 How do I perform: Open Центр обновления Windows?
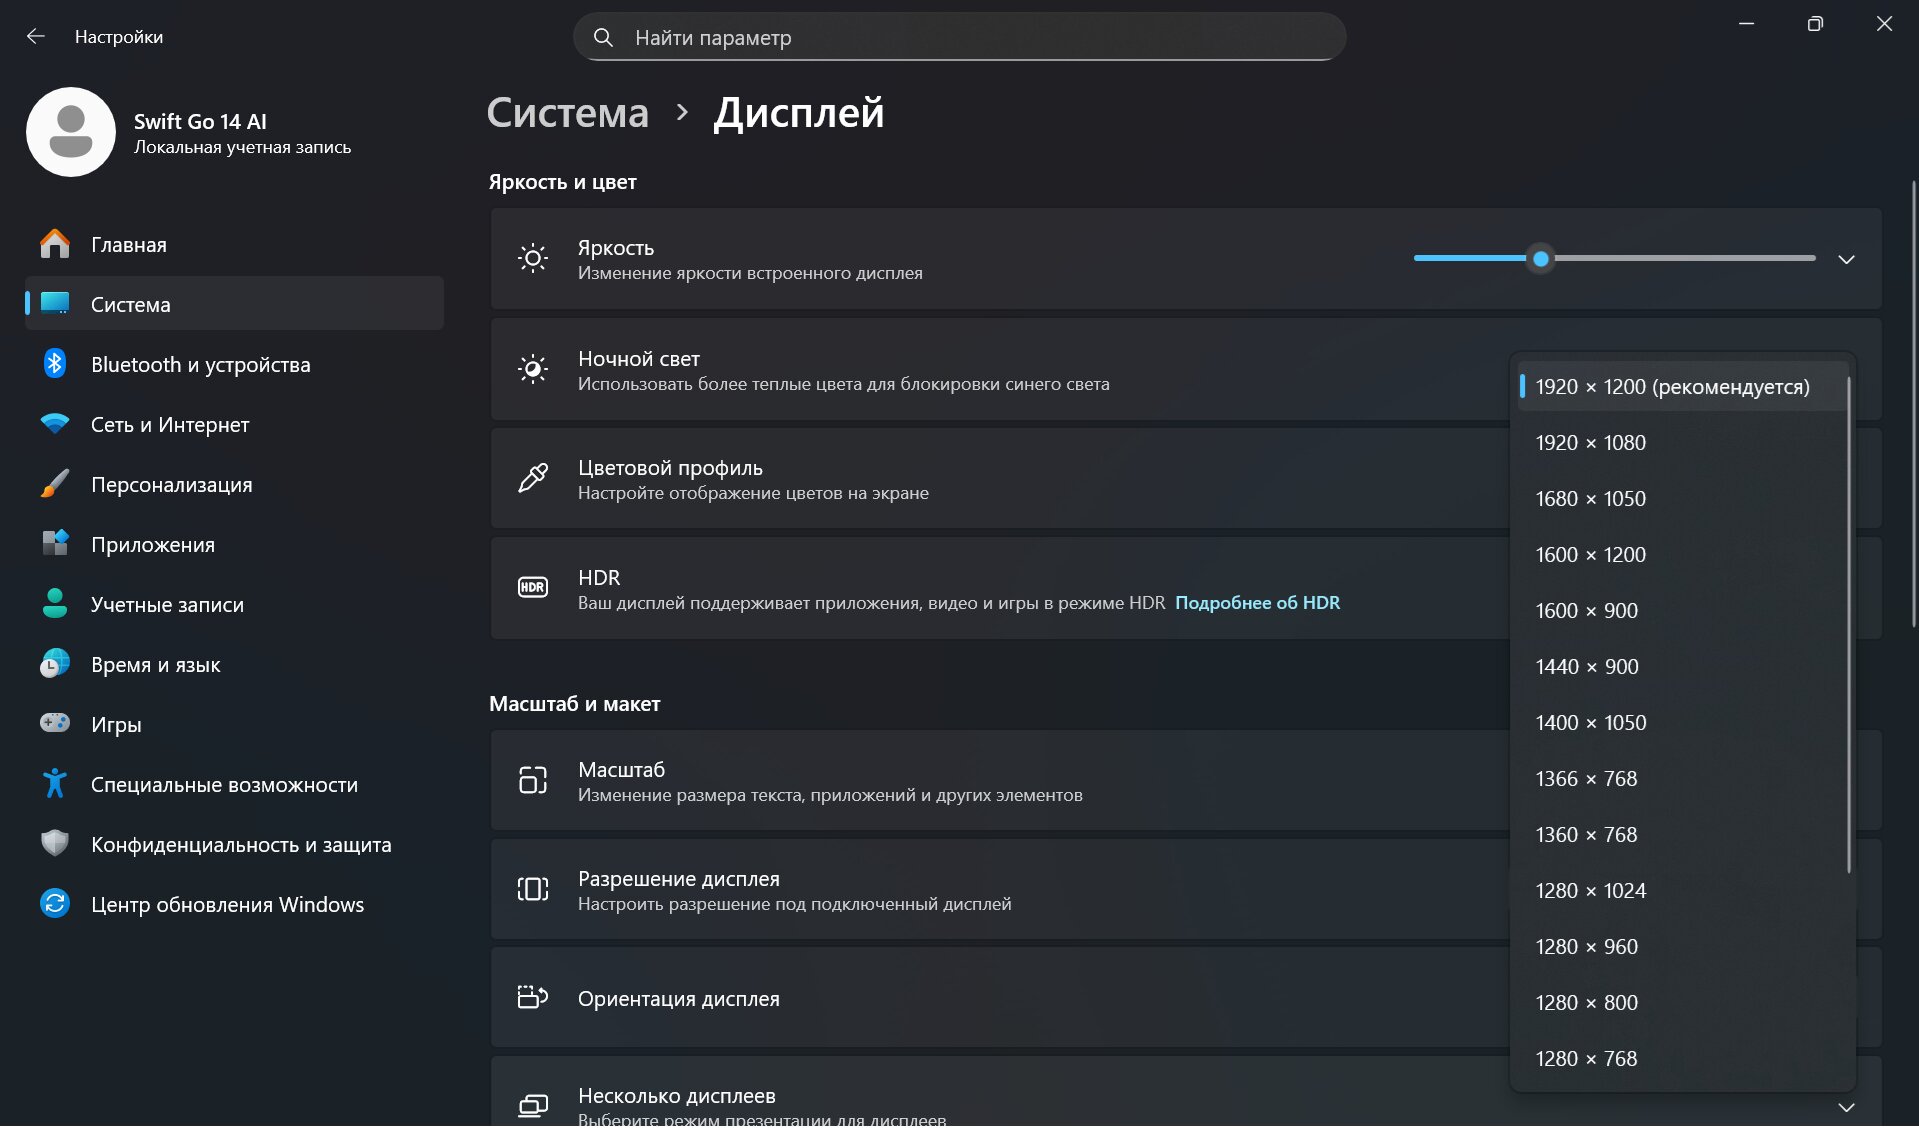point(227,905)
